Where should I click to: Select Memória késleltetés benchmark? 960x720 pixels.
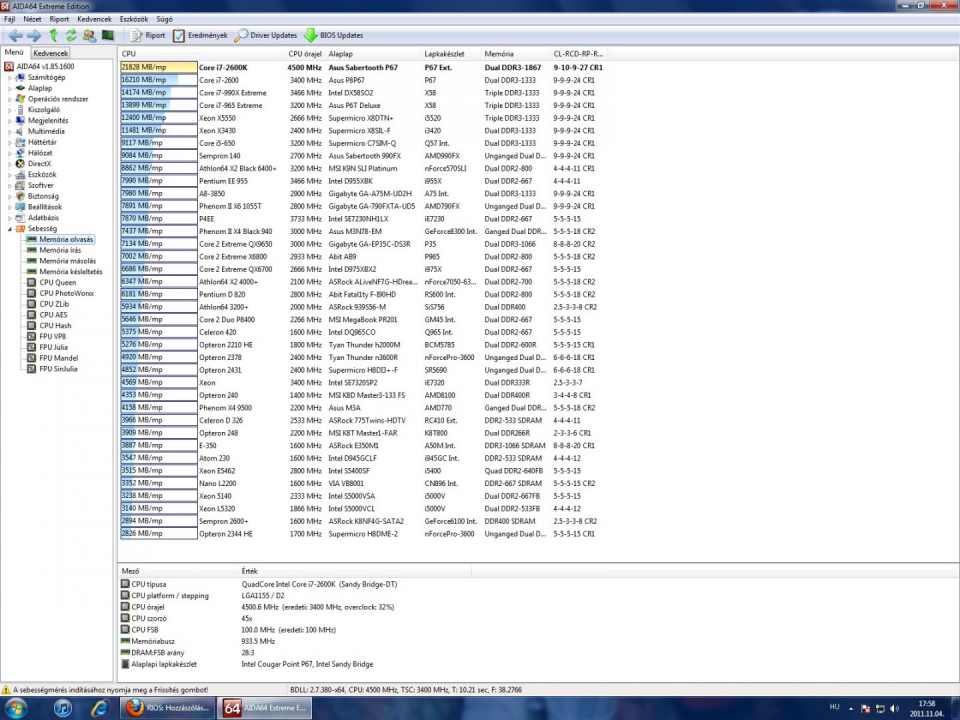tap(71, 272)
